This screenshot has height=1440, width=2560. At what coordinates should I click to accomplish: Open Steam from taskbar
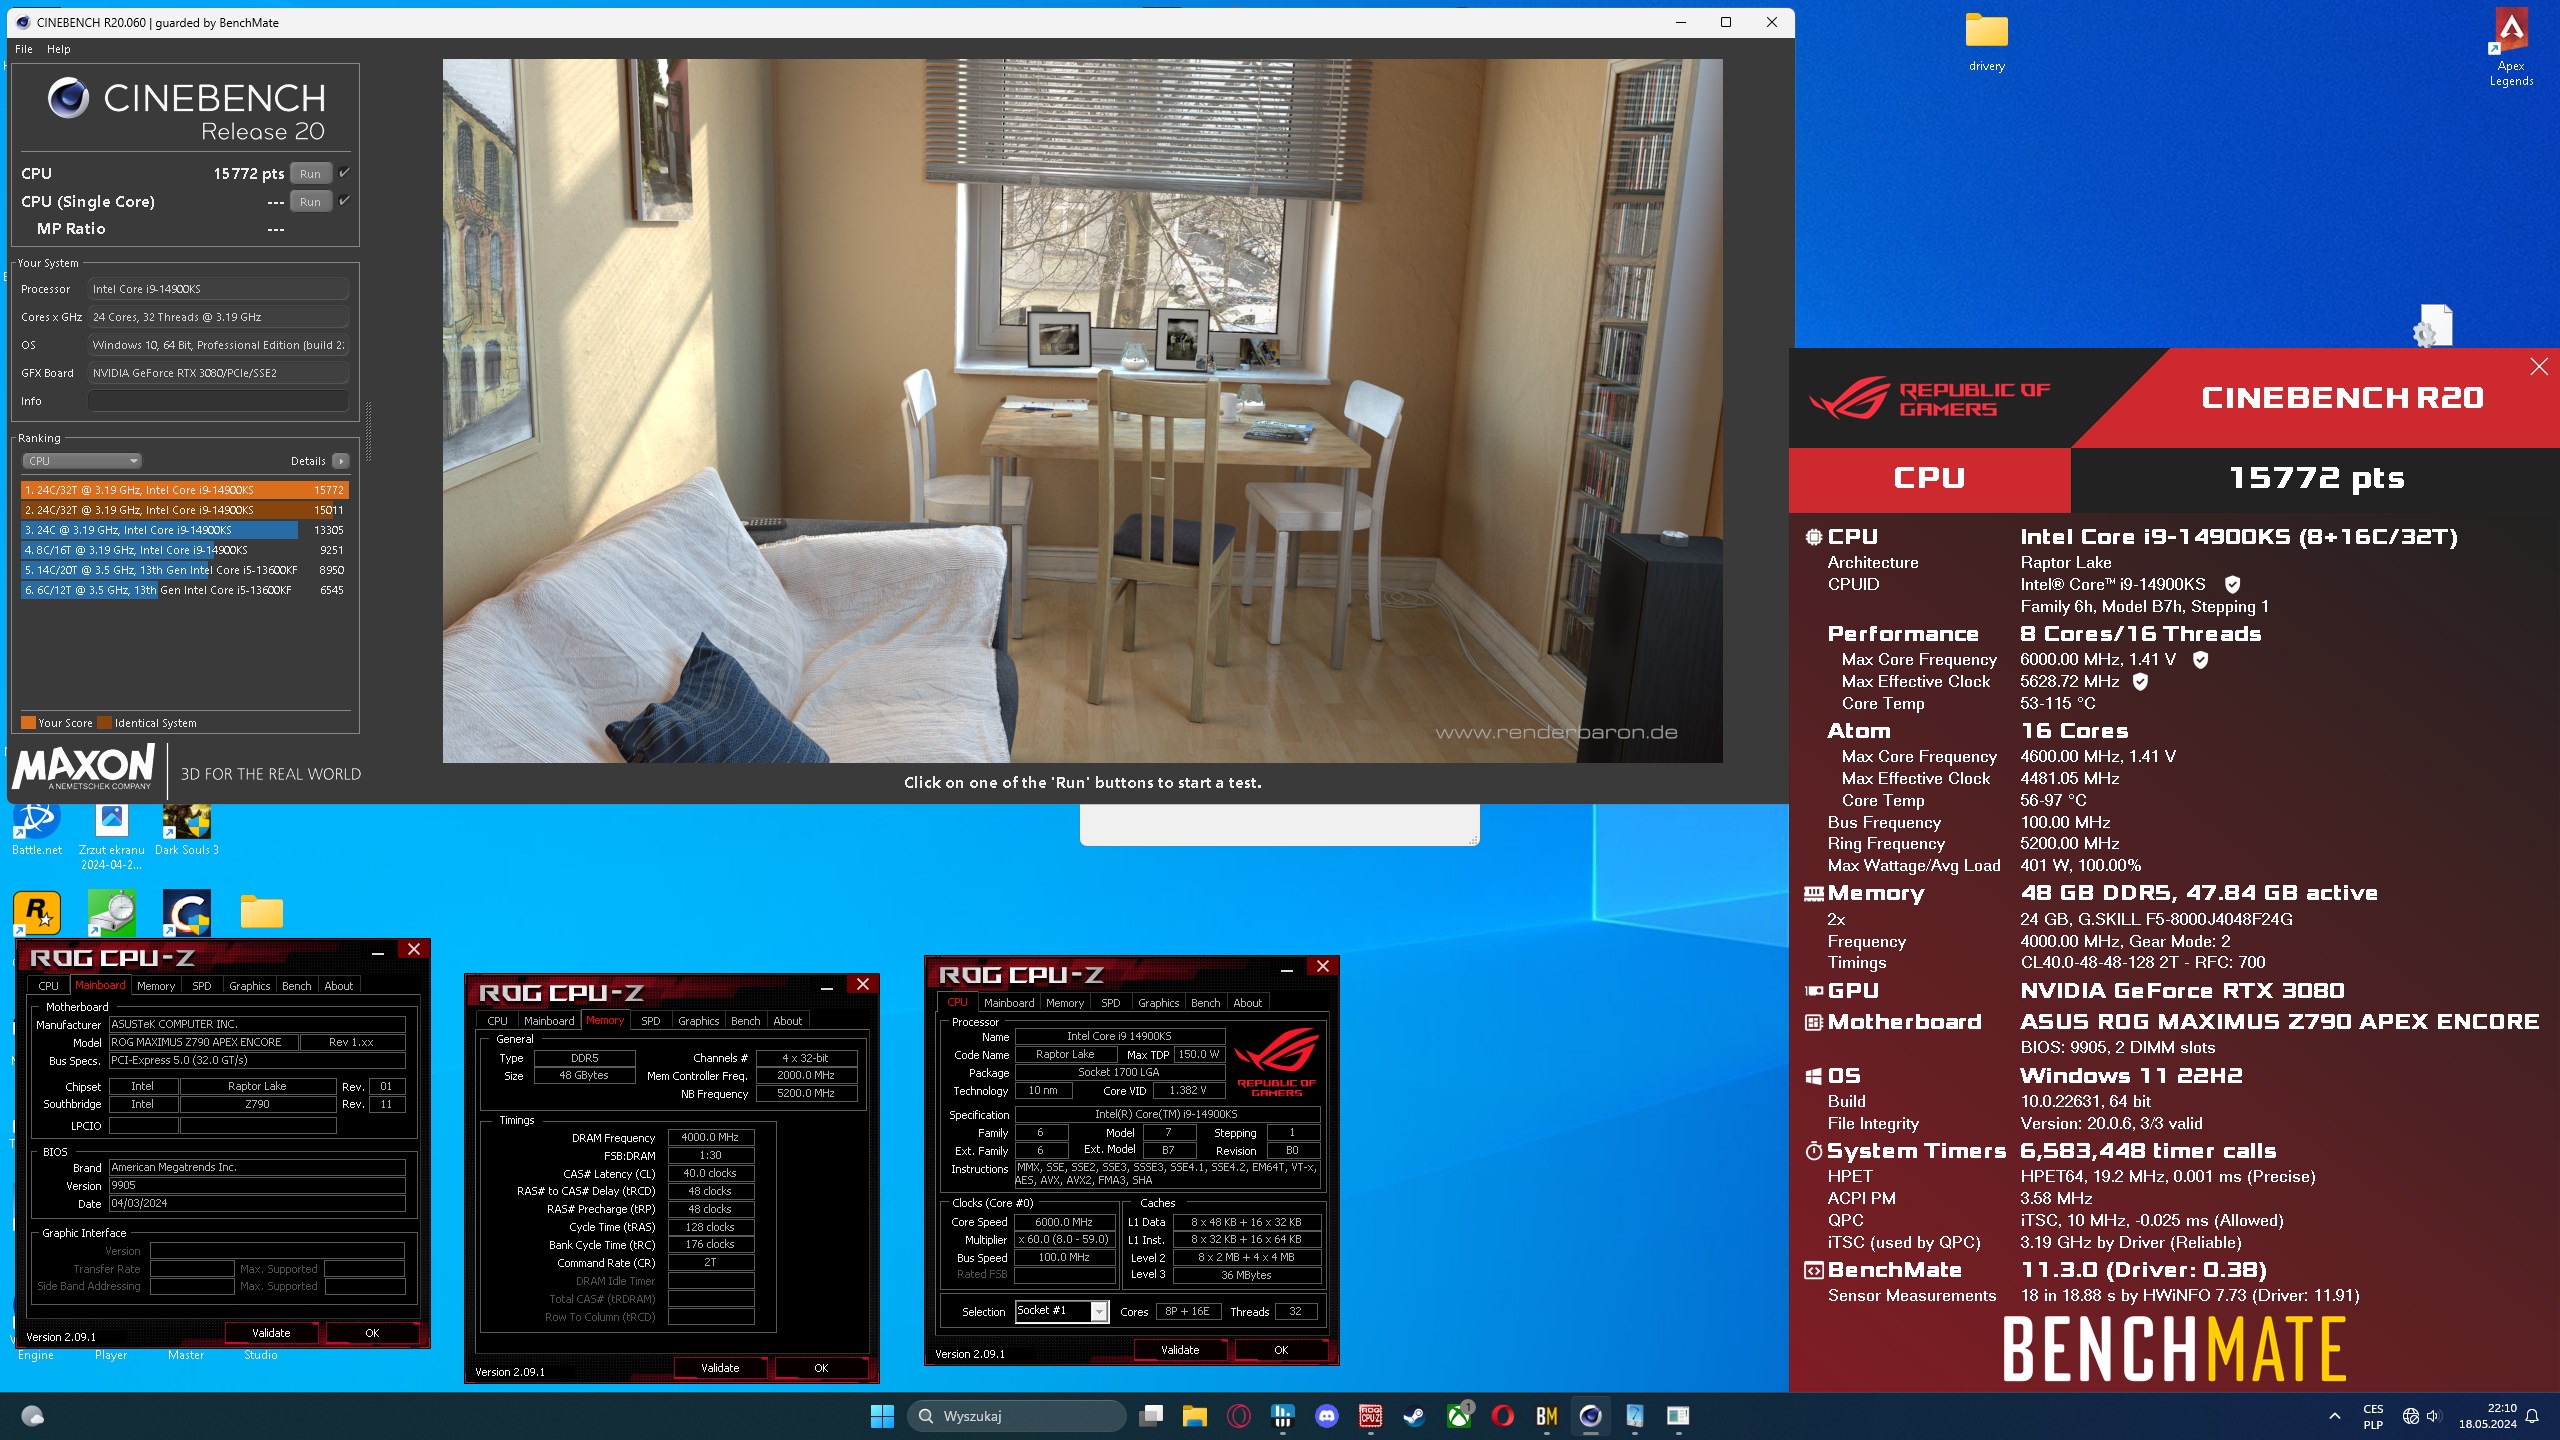click(1414, 1416)
